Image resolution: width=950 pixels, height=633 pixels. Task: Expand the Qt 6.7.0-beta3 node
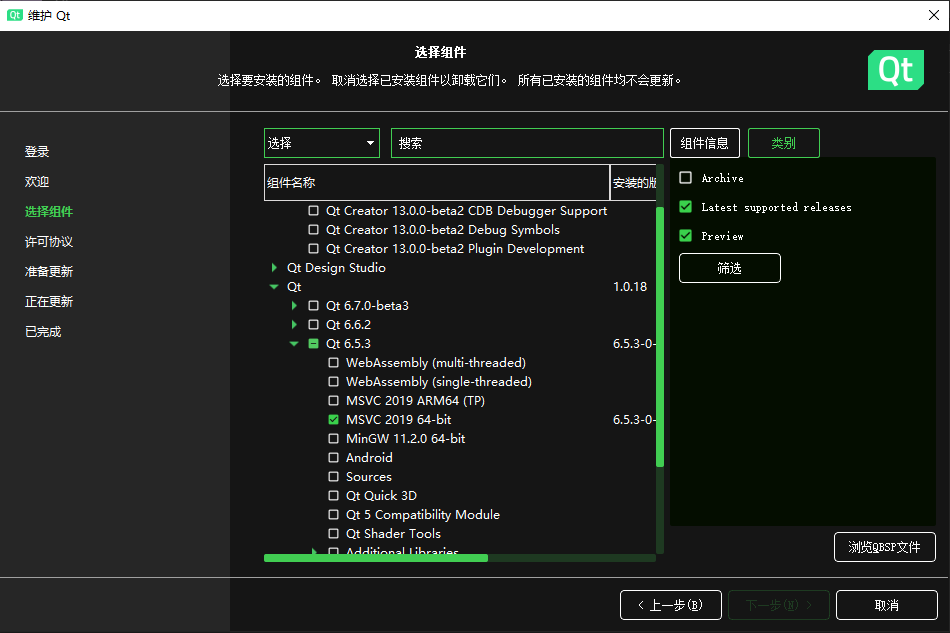point(294,305)
